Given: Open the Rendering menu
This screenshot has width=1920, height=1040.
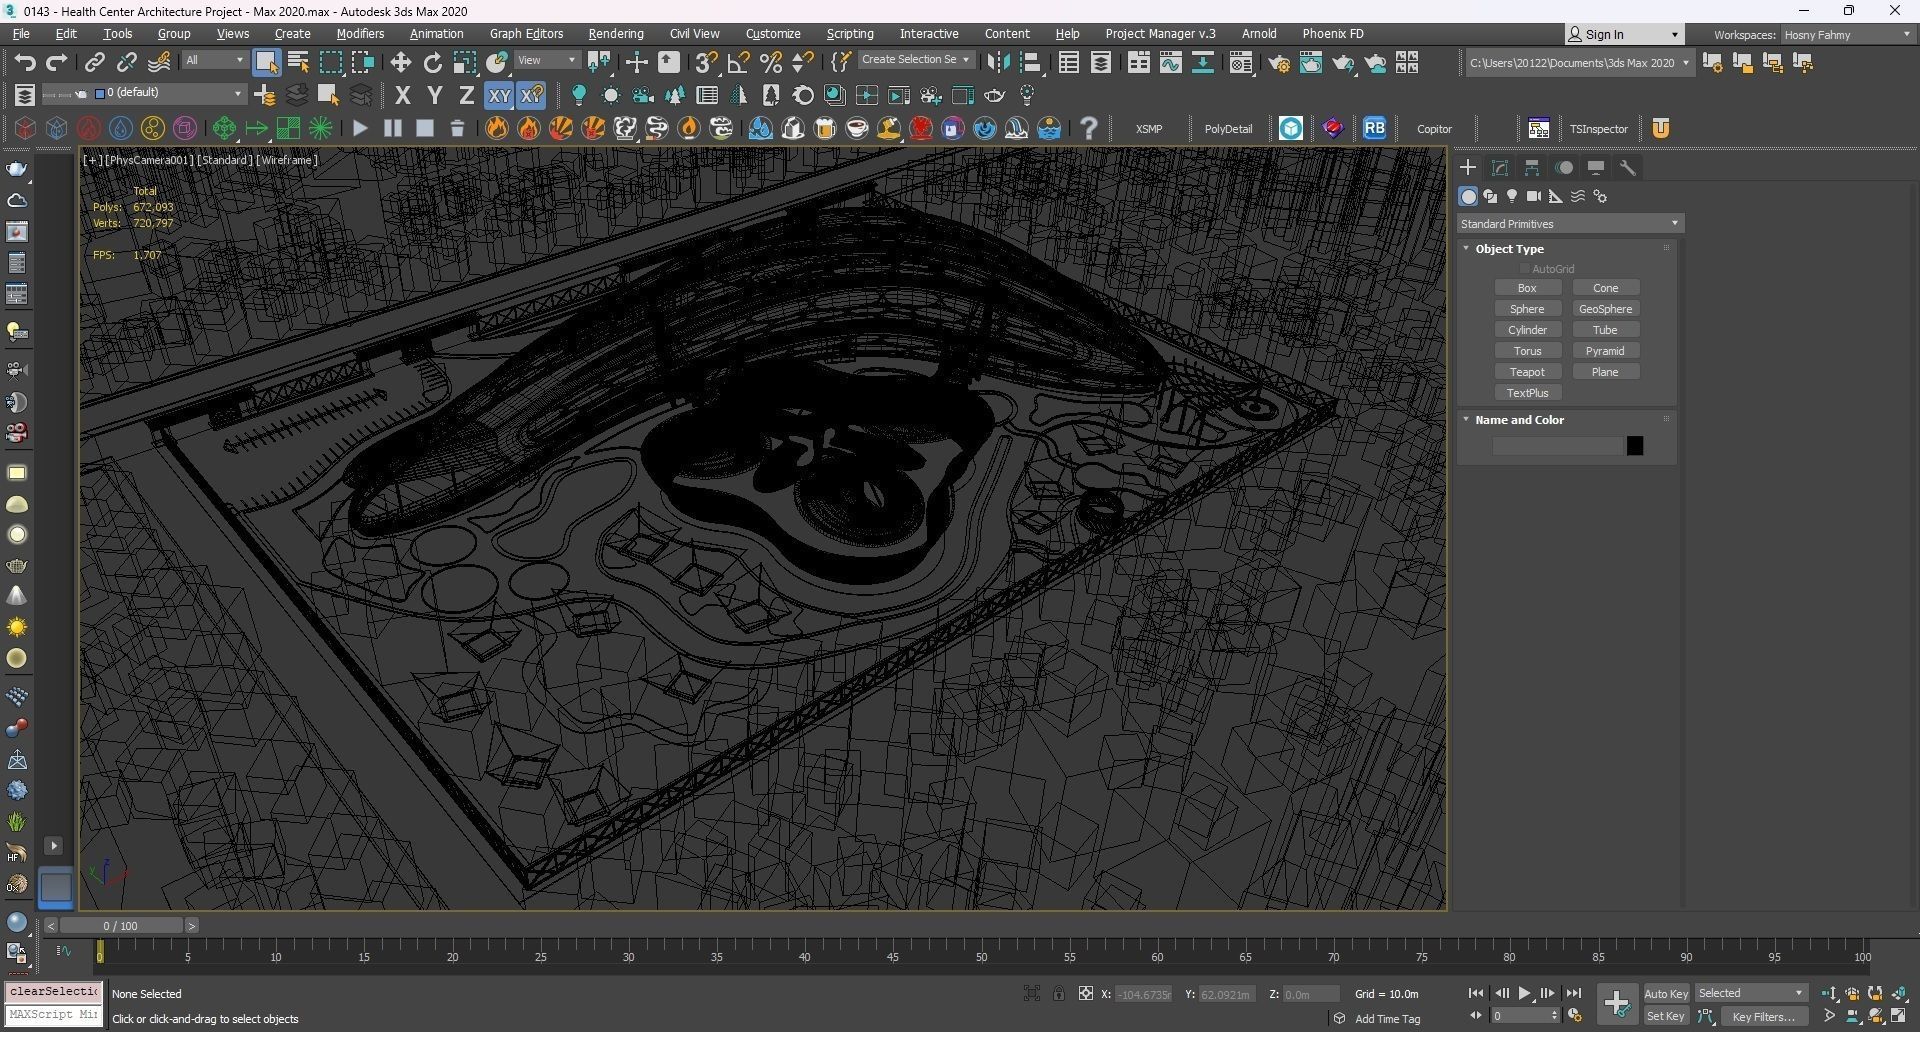Looking at the screenshot, I should 616,34.
